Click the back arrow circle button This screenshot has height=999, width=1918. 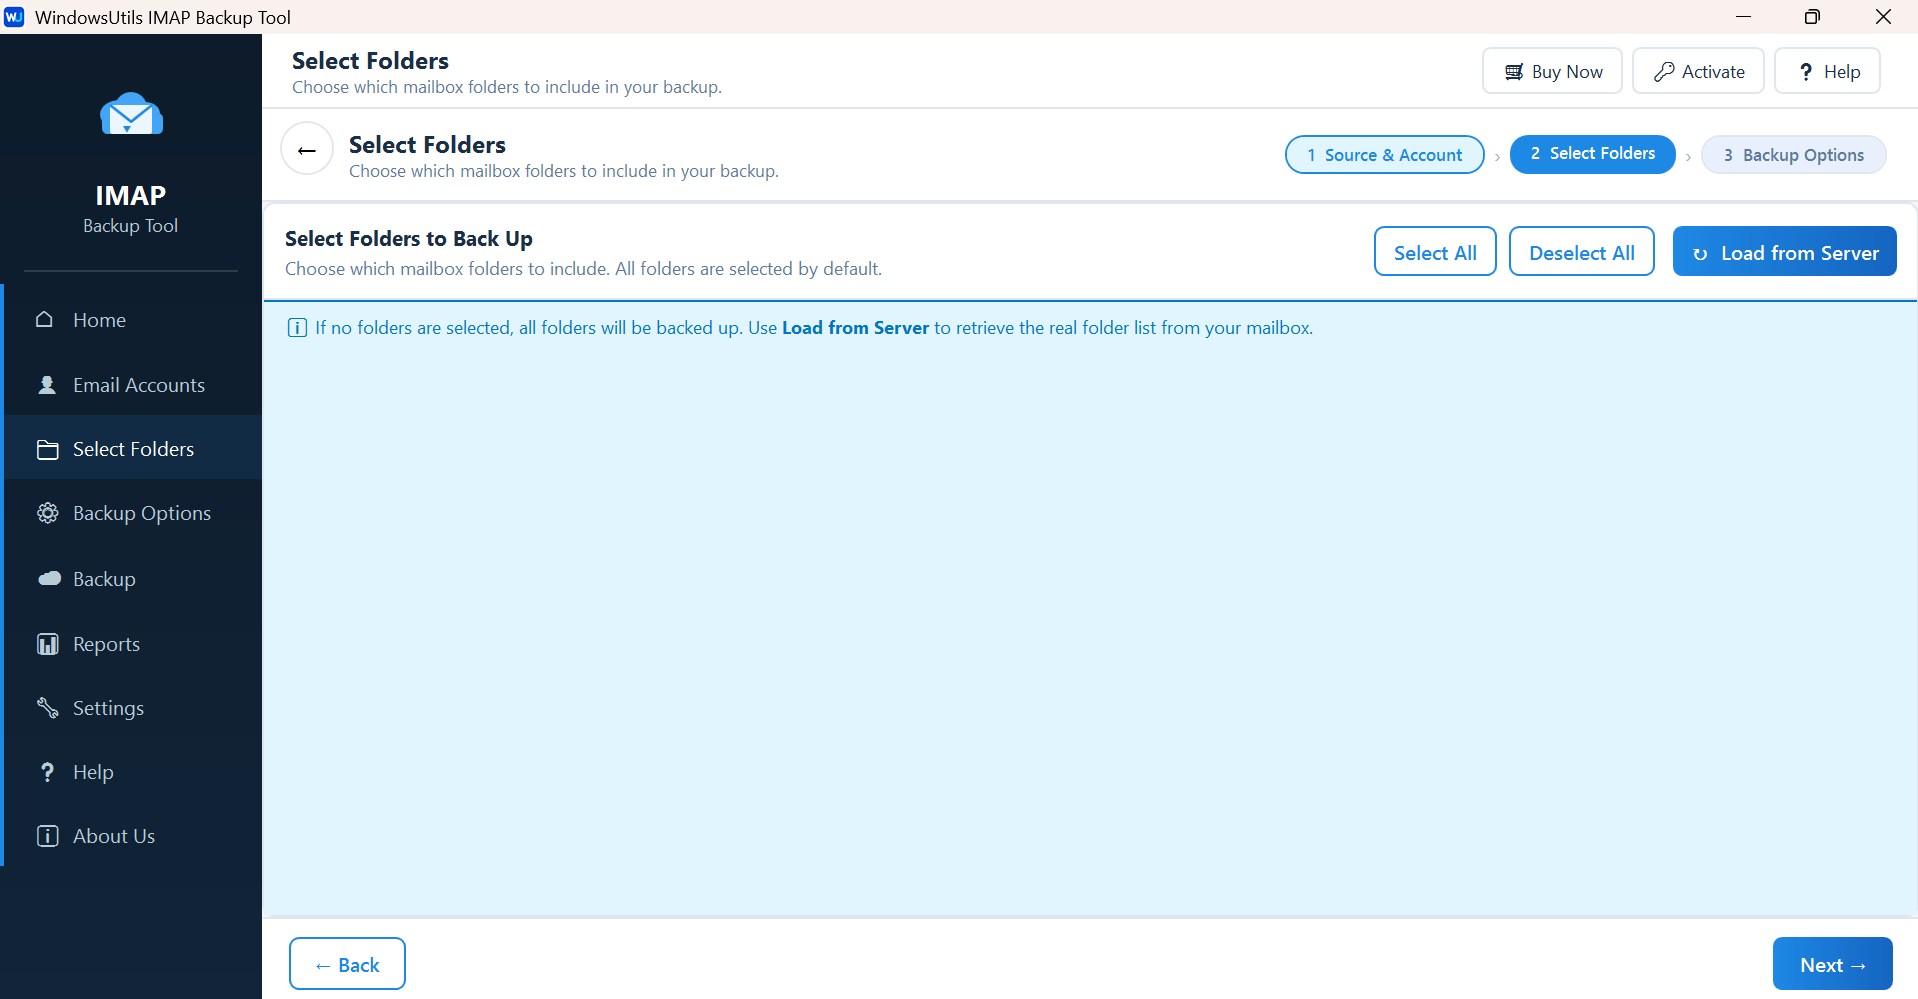307,148
